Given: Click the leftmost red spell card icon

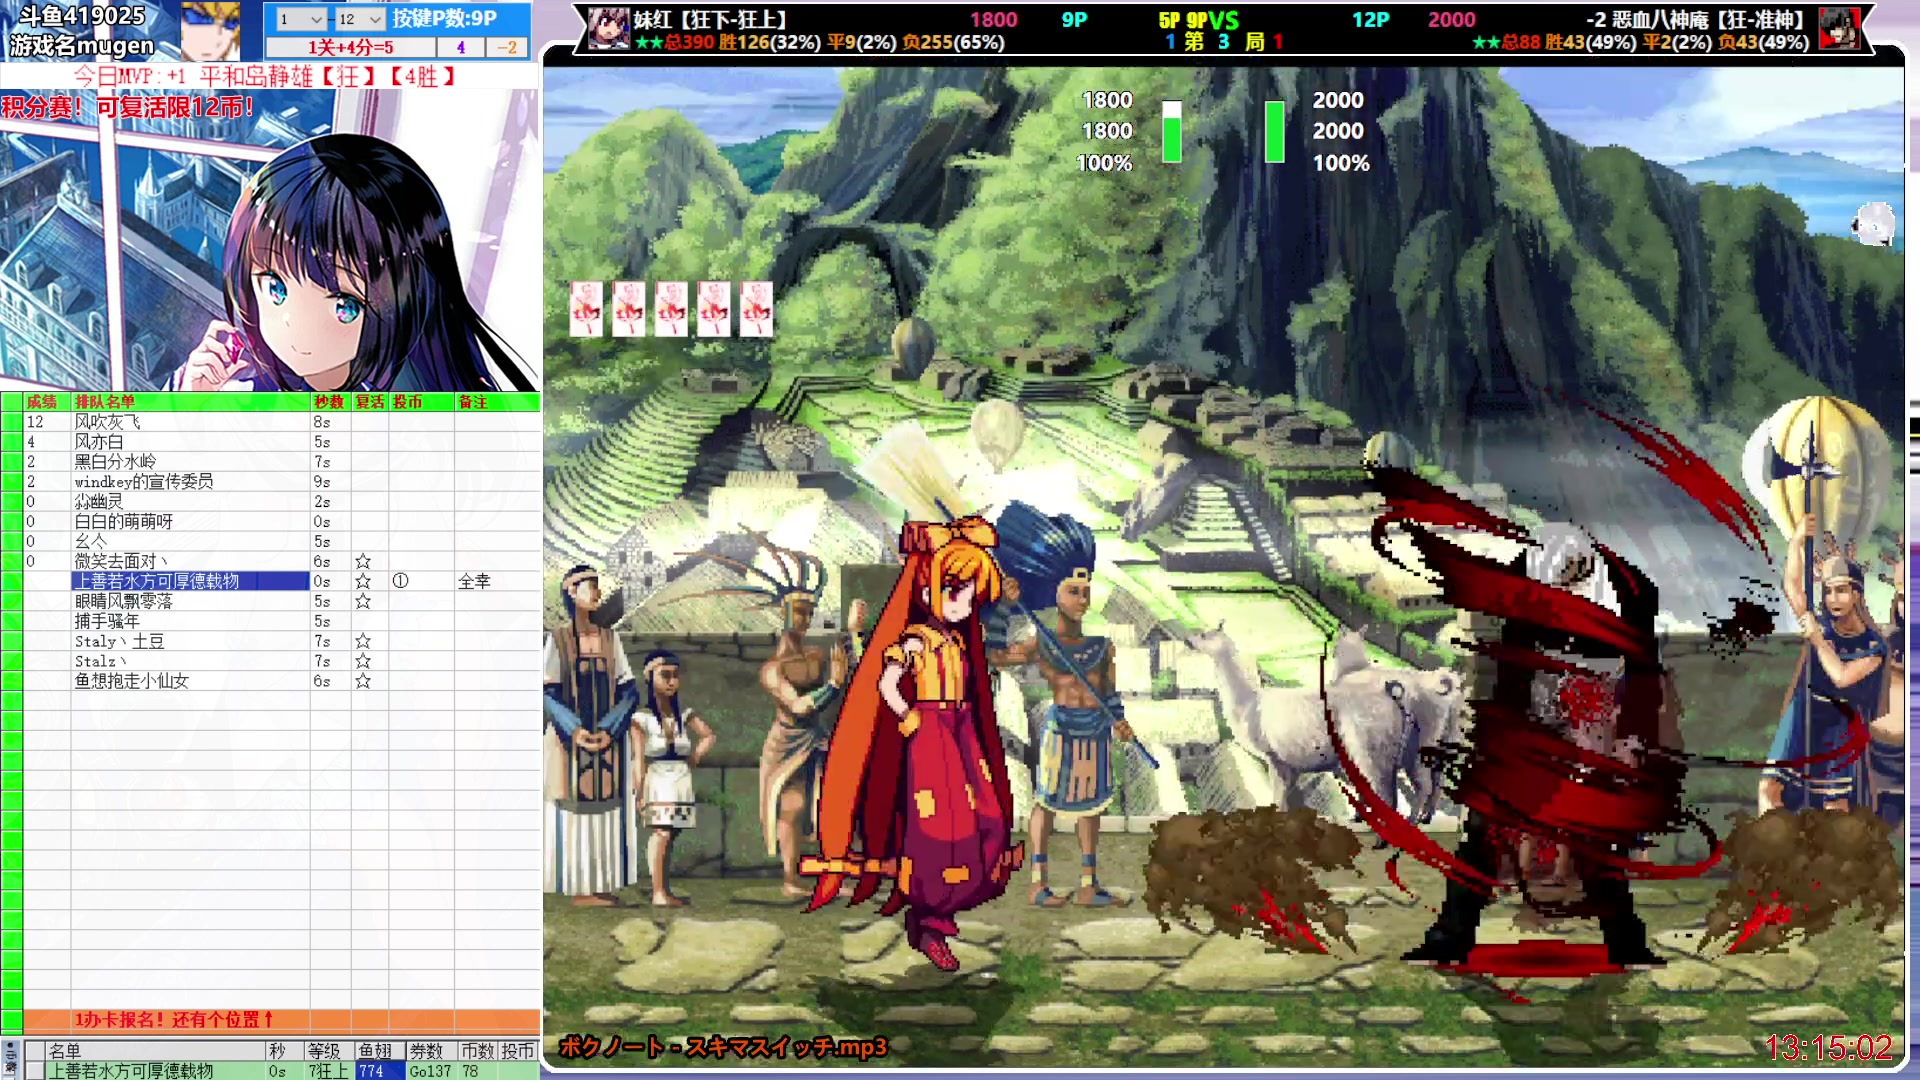Looking at the screenshot, I should [587, 308].
